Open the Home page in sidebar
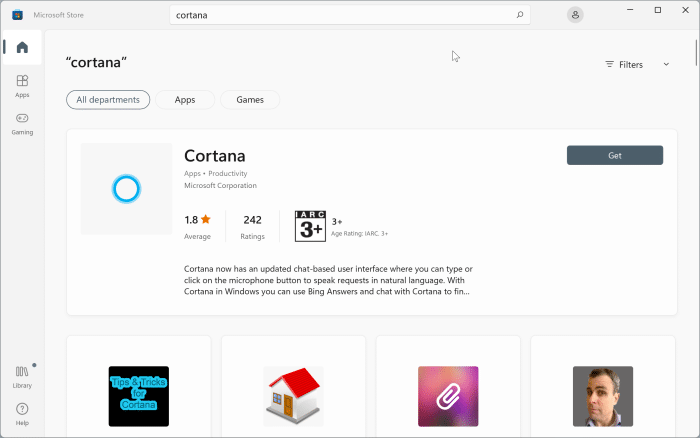Viewport: 700px width, 438px height. tap(22, 47)
